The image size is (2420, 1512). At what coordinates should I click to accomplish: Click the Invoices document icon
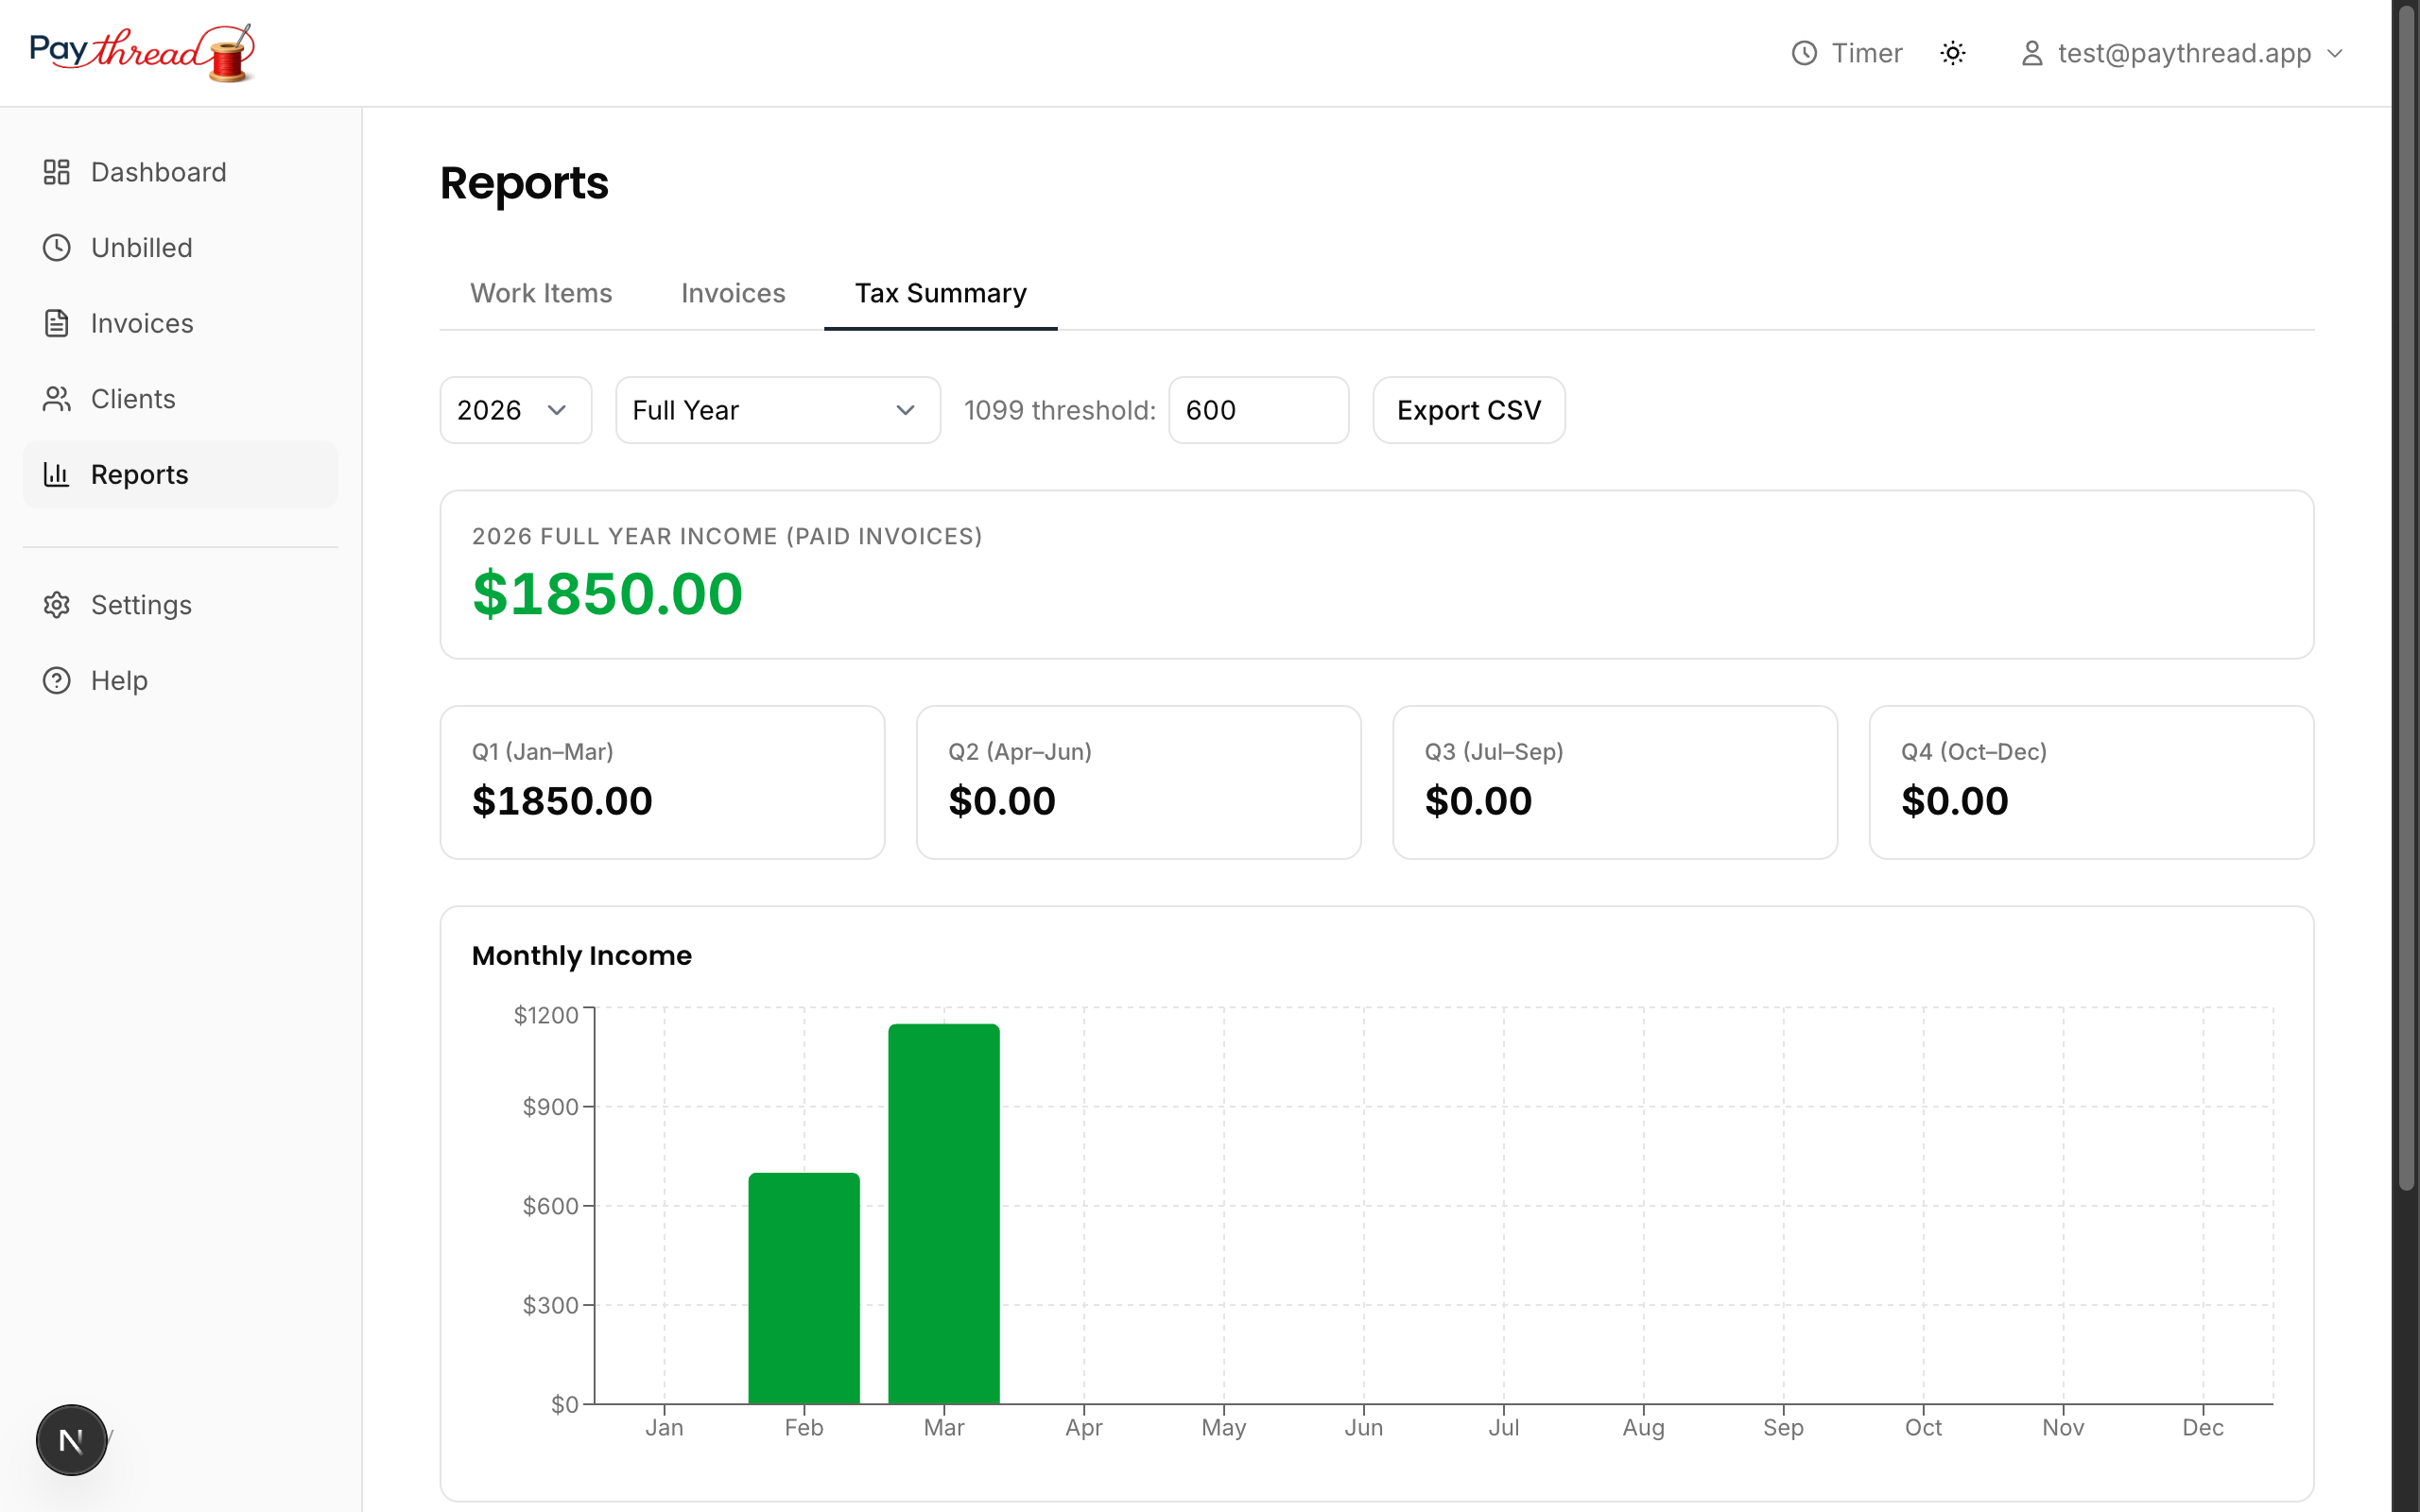click(57, 323)
